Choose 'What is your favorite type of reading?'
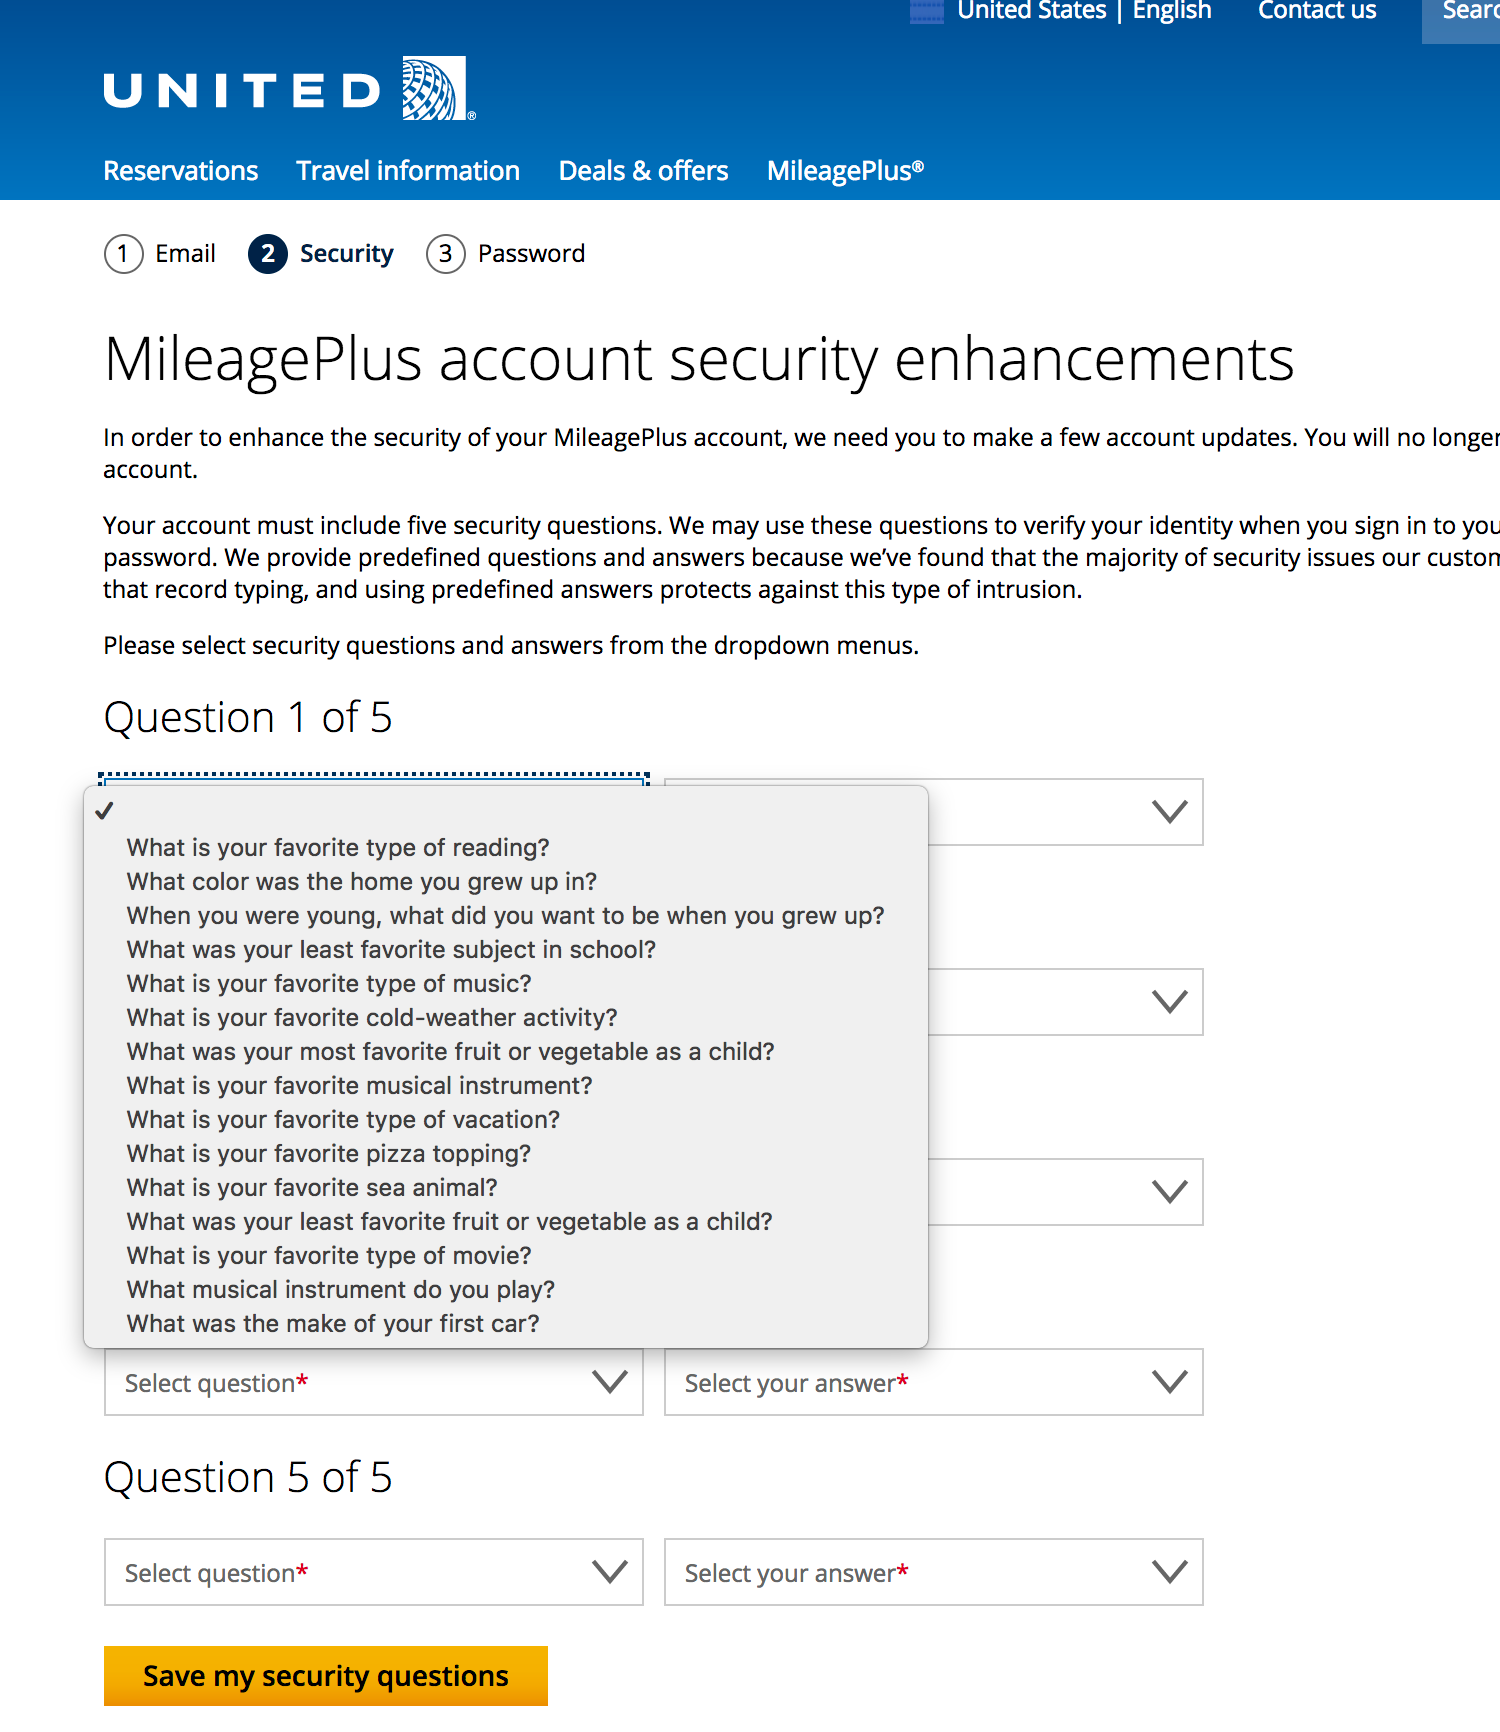This screenshot has width=1500, height=1732. point(506,848)
